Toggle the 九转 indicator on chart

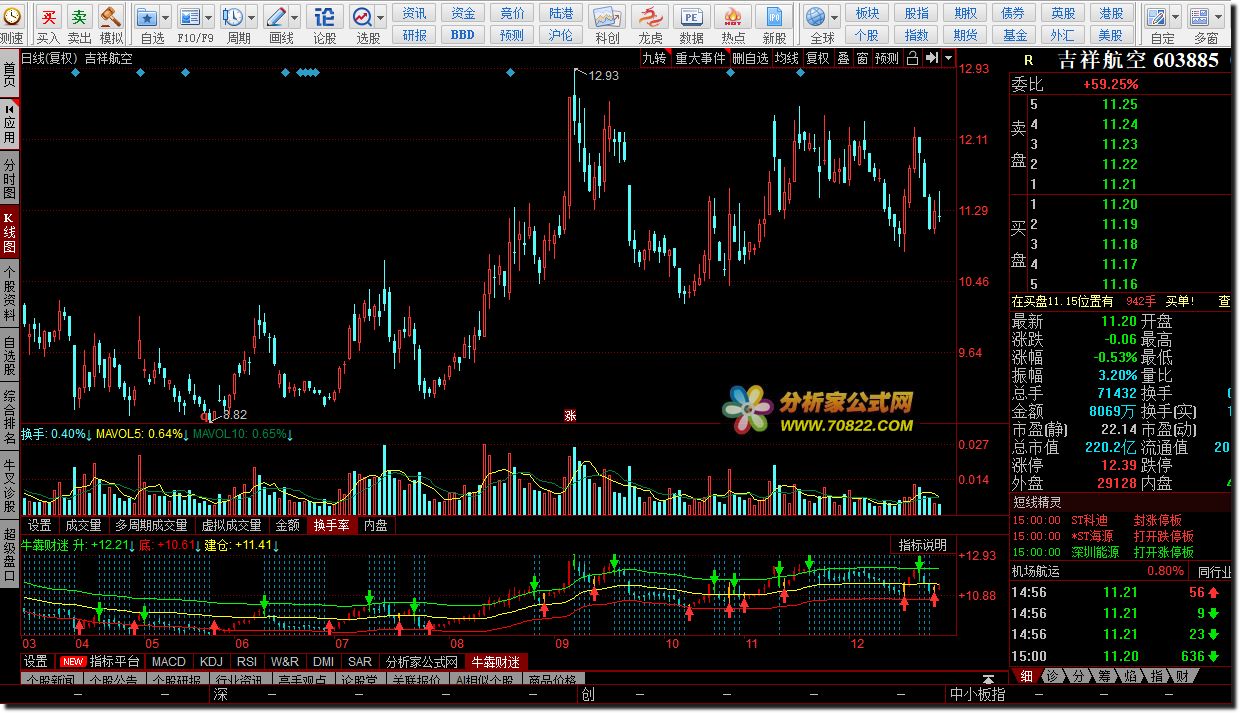(x=654, y=58)
